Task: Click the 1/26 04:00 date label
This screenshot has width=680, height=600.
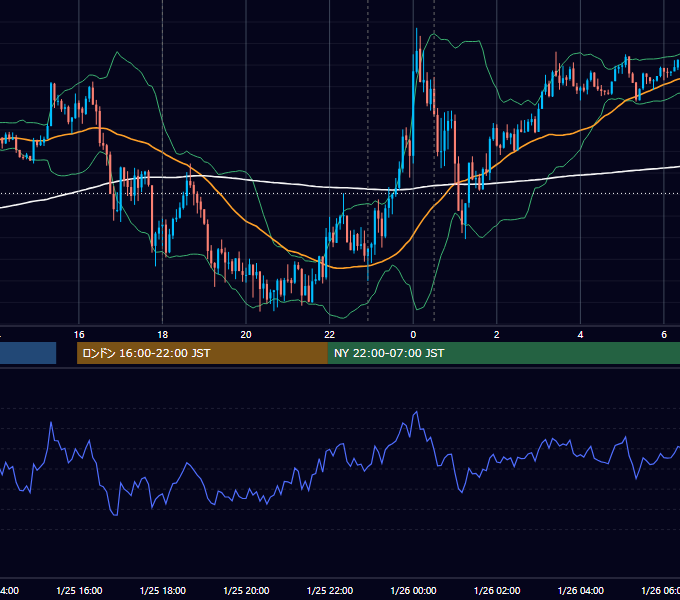Action: 581,591
